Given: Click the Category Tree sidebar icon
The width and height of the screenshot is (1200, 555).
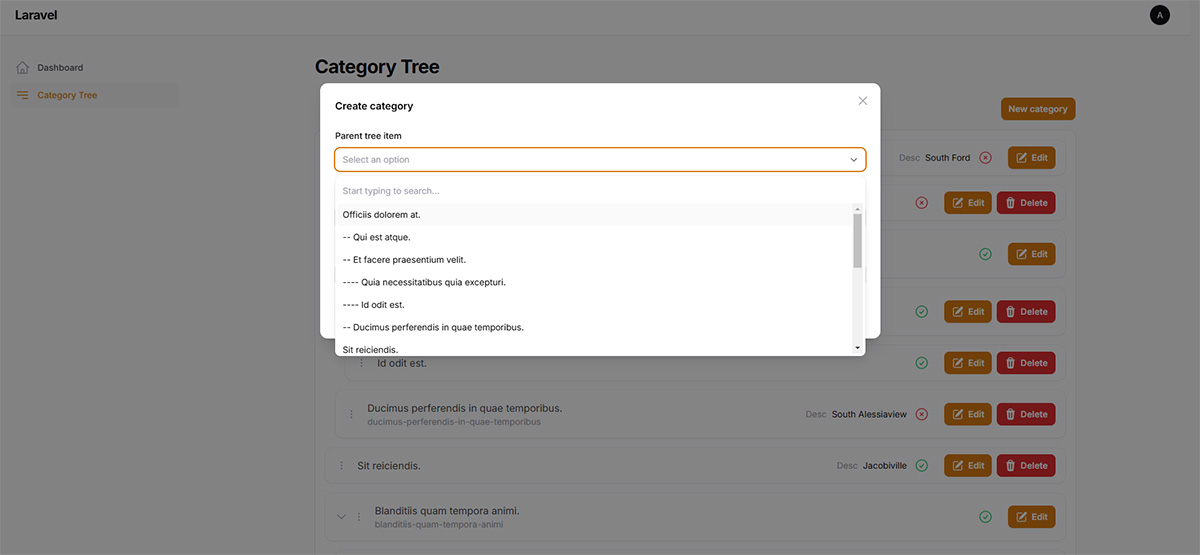Looking at the screenshot, I should (22, 96).
